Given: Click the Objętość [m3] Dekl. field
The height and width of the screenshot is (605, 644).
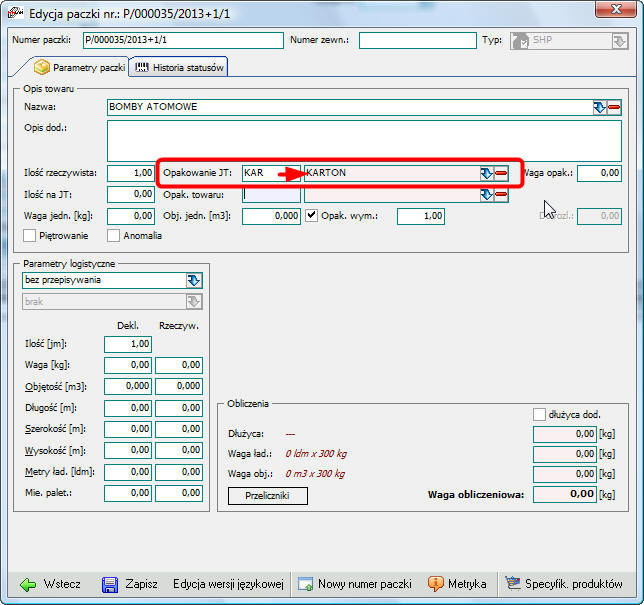Looking at the screenshot, I should (128, 386).
